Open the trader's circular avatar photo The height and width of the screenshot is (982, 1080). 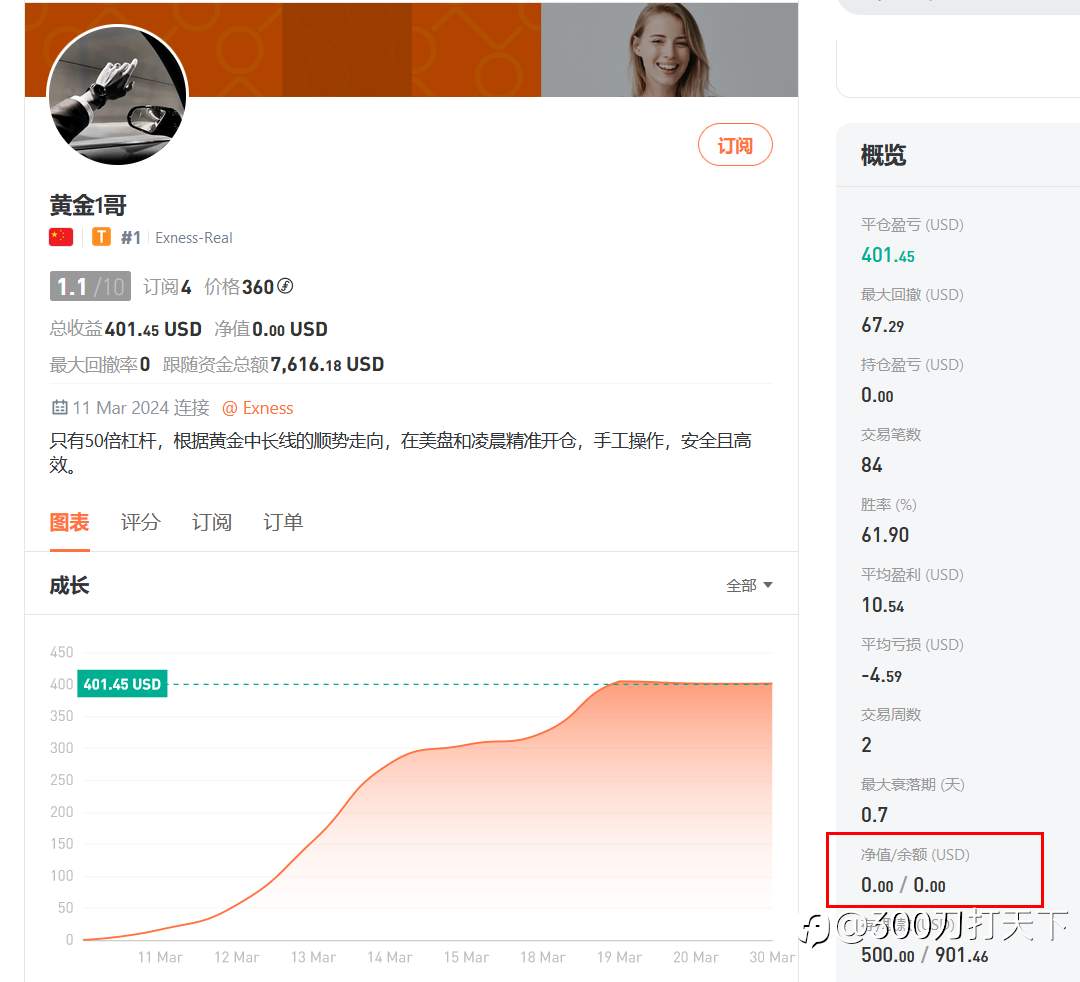tap(117, 95)
